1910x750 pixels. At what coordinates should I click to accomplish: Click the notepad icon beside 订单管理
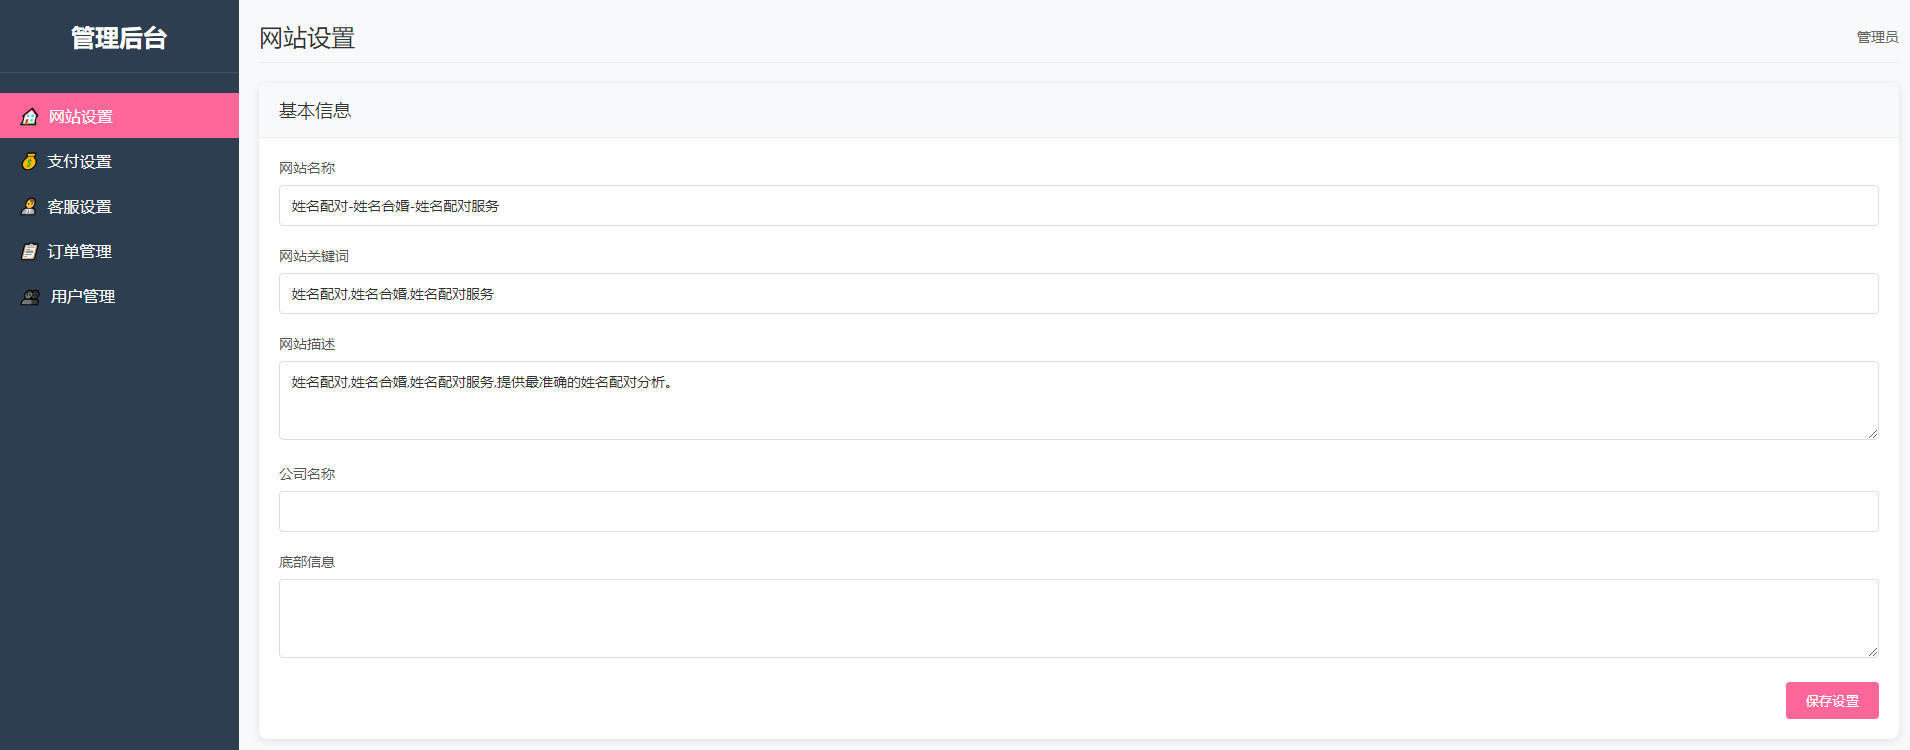click(x=29, y=252)
